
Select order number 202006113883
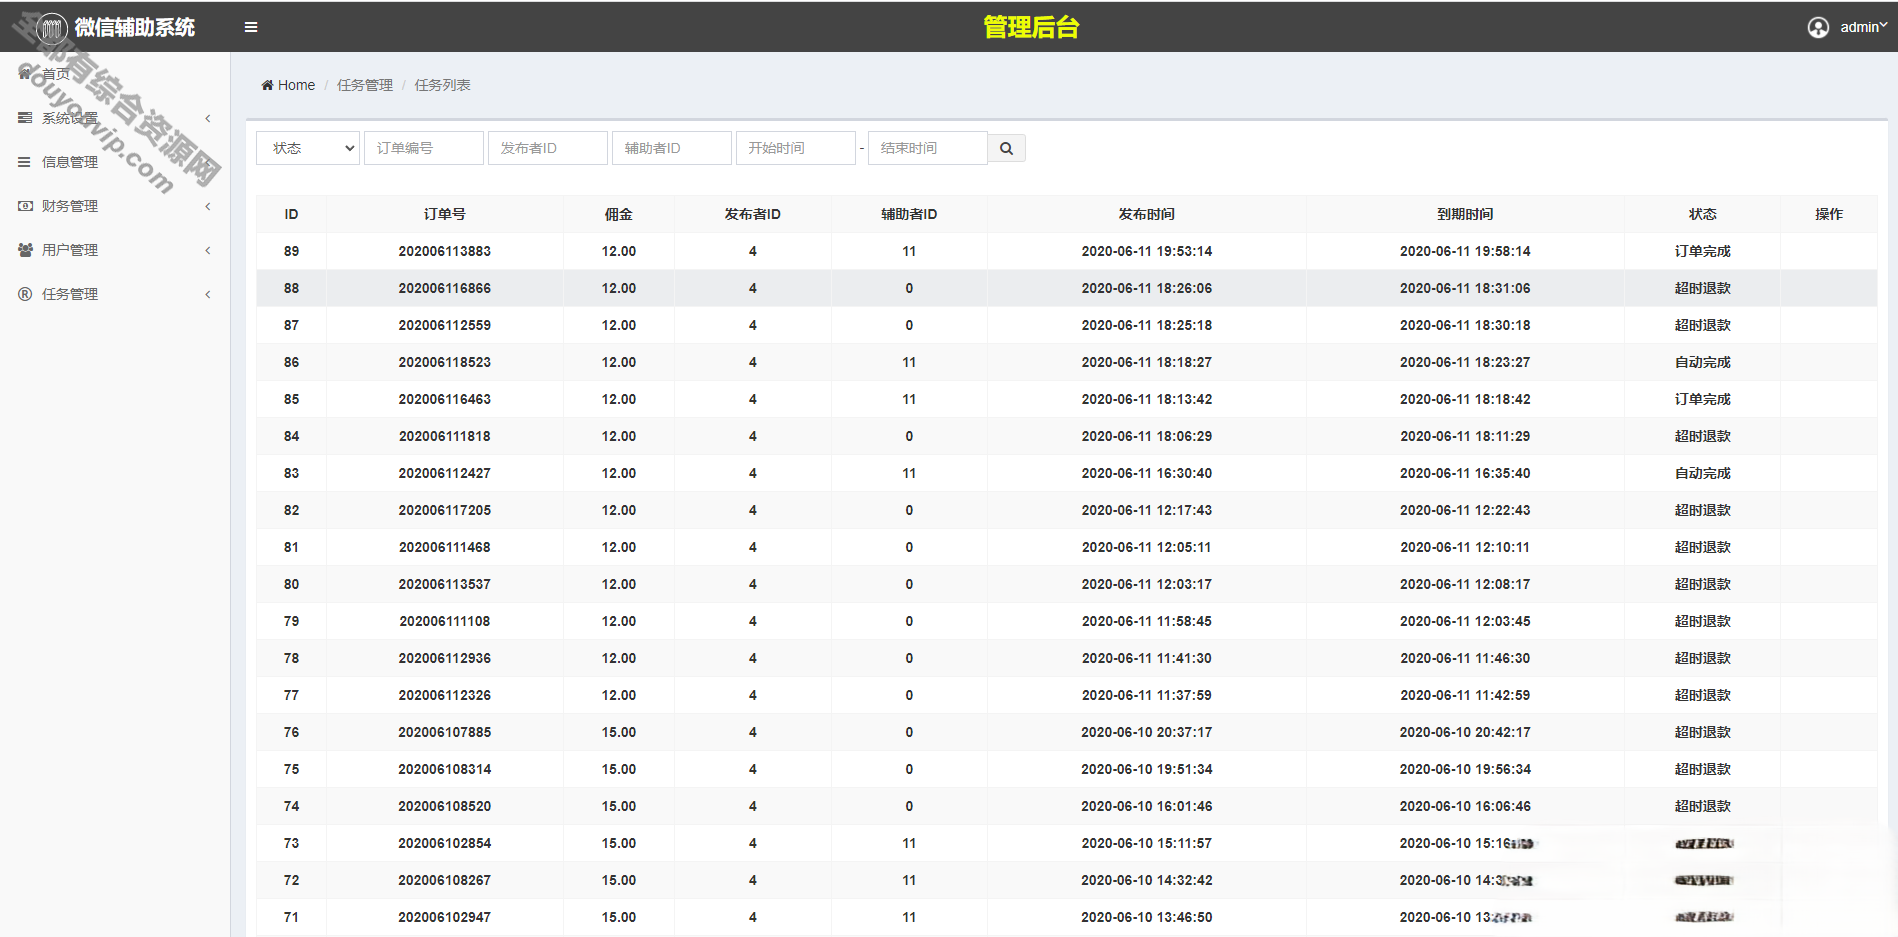[x=445, y=251]
